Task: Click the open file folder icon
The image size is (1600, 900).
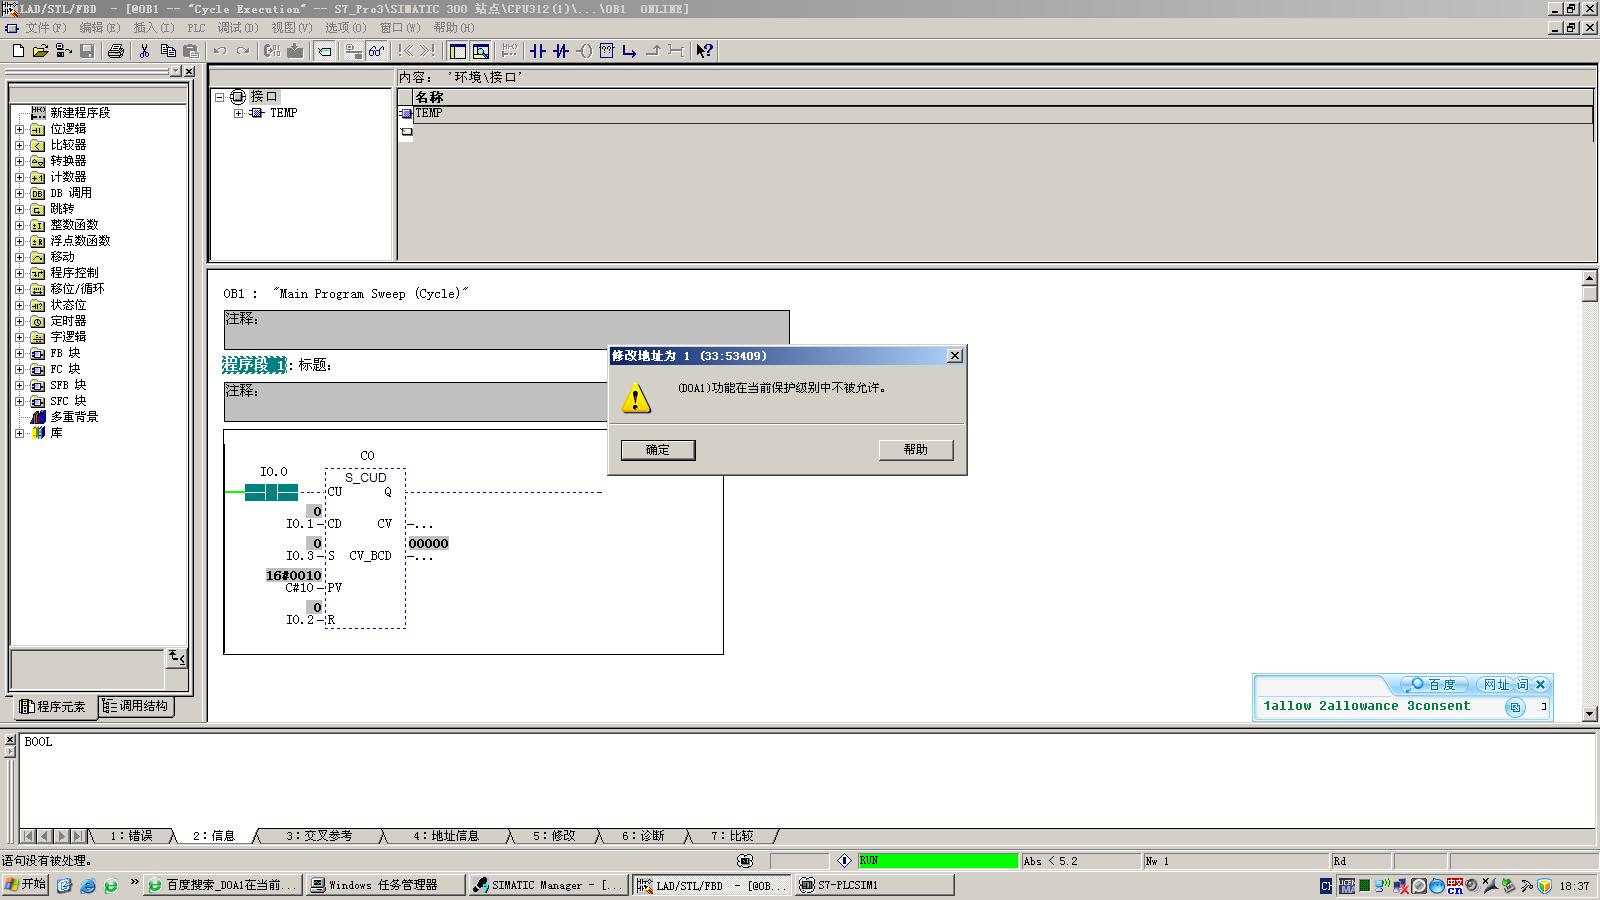Action: (x=40, y=51)
